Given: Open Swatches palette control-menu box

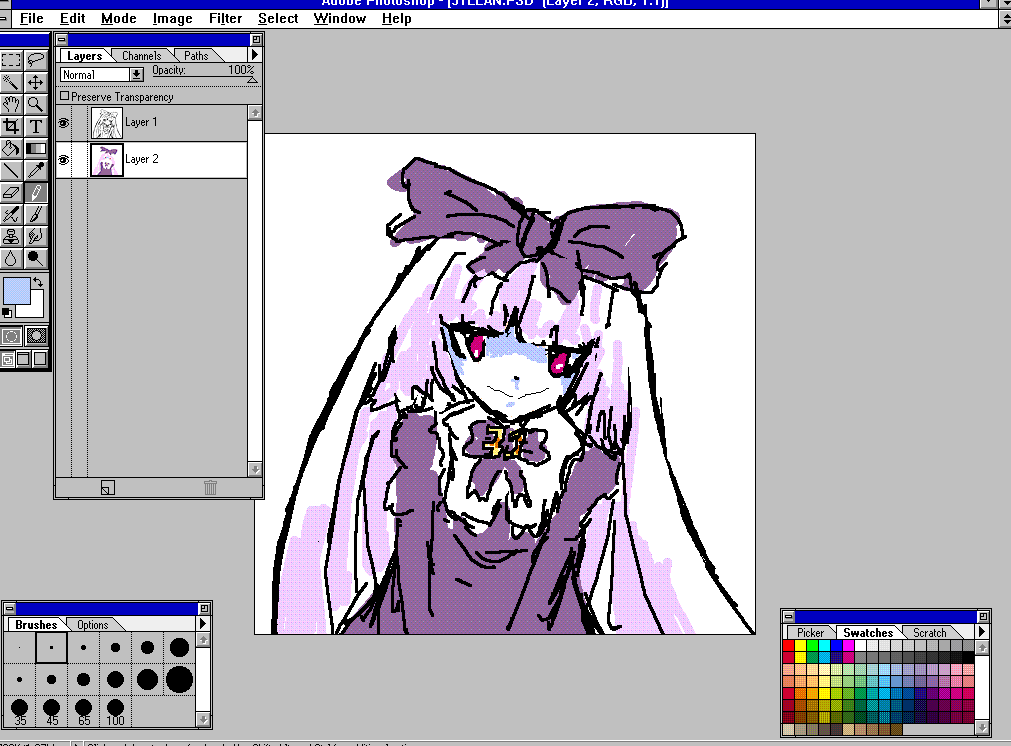Looking at the screenshot, I should click(x=788, y=616).
